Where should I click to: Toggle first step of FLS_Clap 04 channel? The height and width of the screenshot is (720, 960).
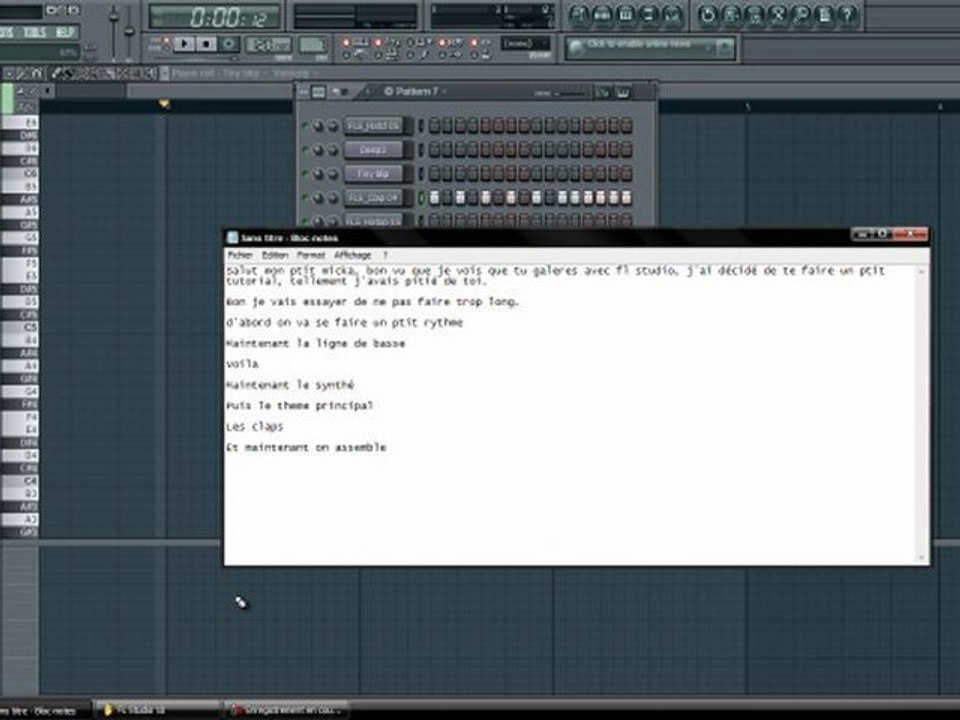[x=434, y=198]
